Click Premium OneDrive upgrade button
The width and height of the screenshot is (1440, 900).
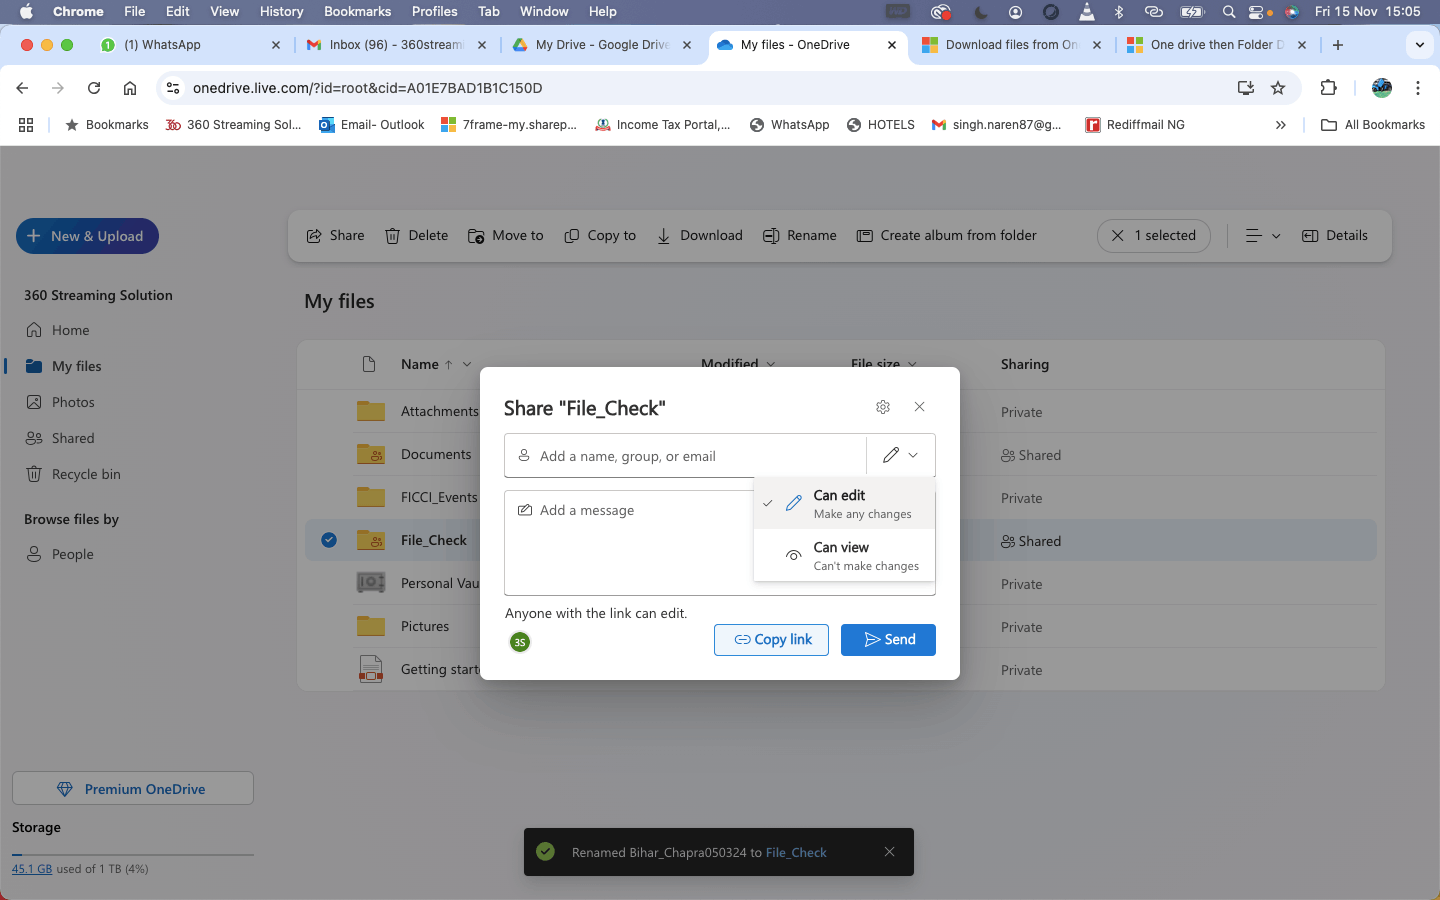[x=133, y=788]
